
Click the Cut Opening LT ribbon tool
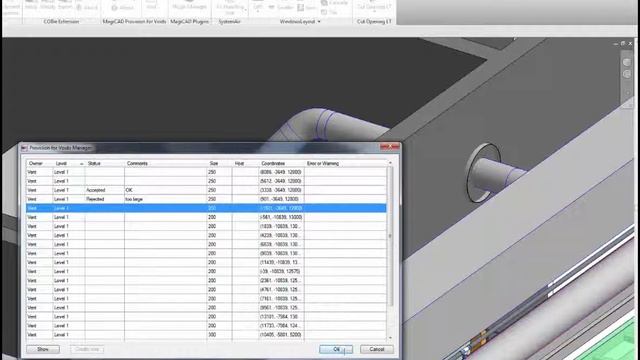click(x=374, y=6)
